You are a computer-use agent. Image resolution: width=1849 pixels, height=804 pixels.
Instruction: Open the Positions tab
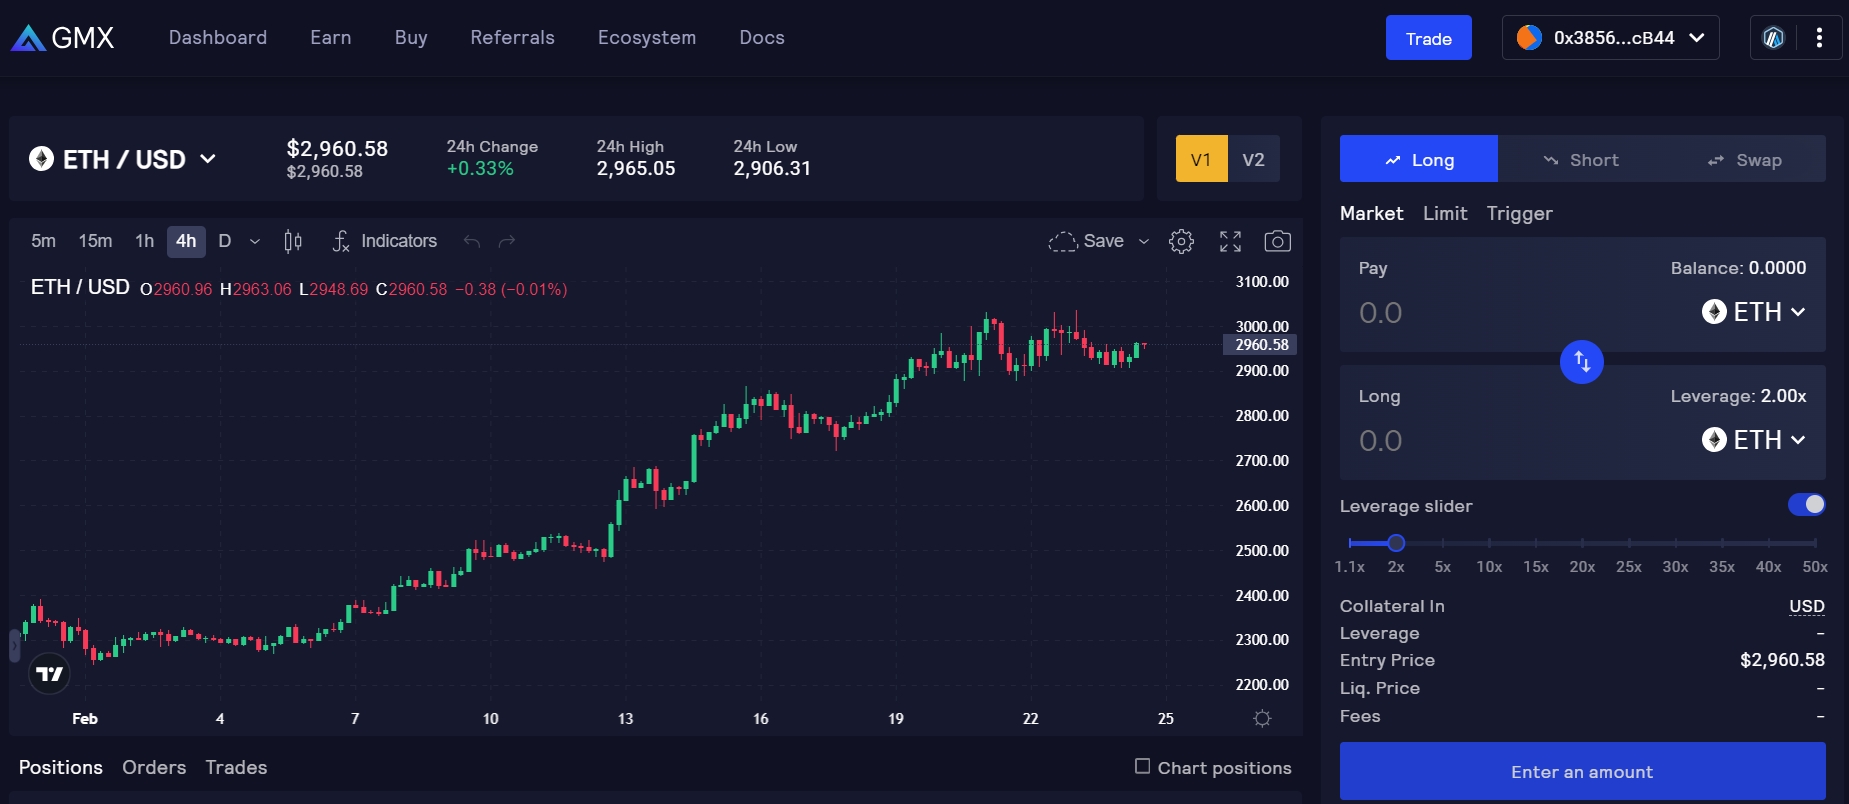pyautogui.click(x=61, y=767)
